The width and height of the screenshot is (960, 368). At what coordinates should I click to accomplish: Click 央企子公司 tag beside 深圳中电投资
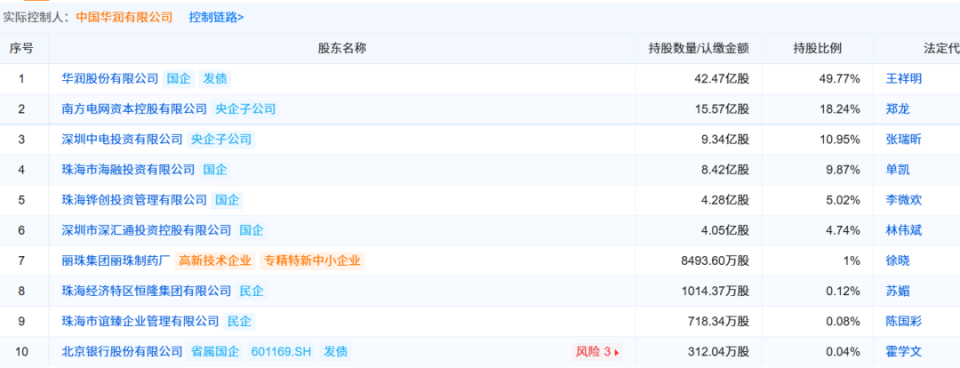(221, 139)
